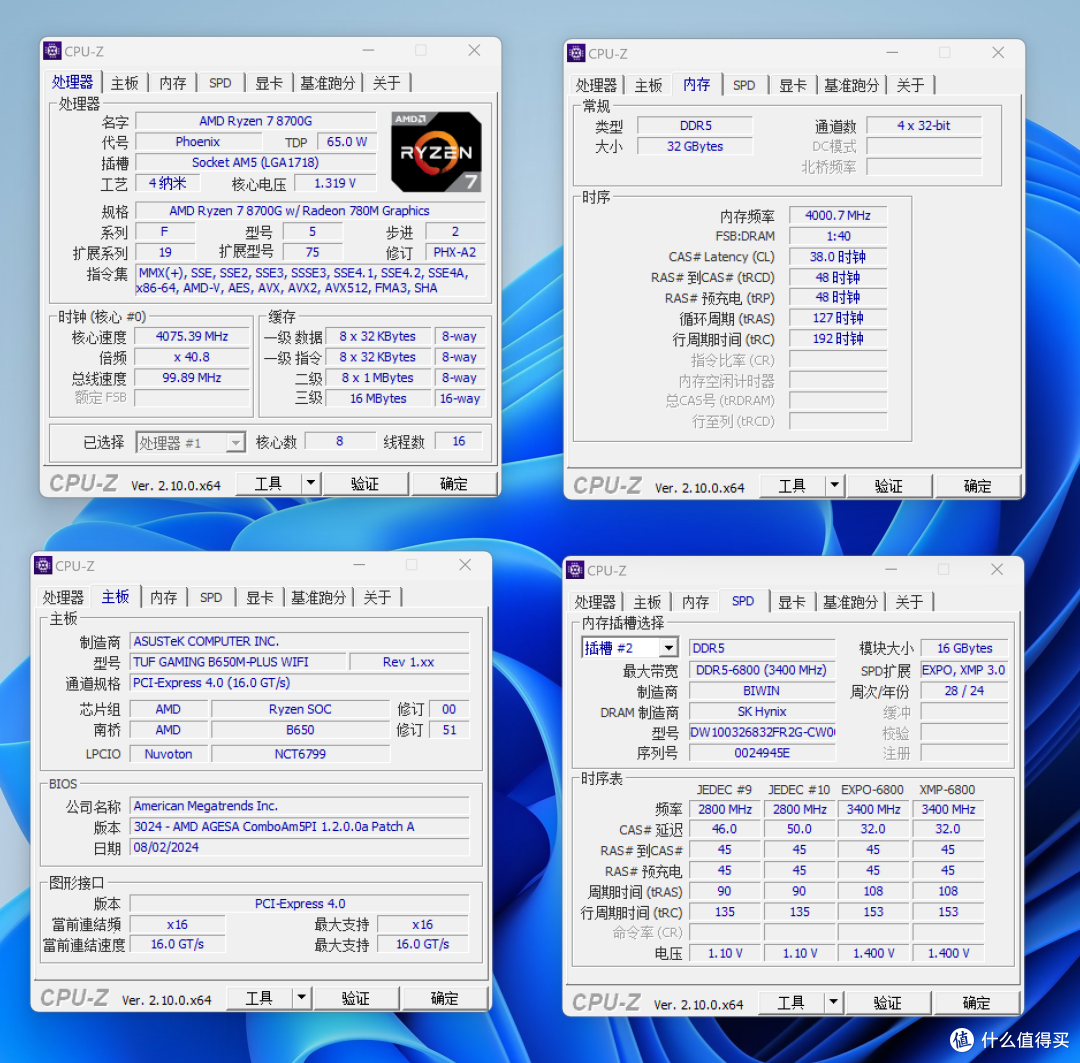This screenshot has height=1063, width=1080.
Task: Open processor selection dropdown 处理器 #1
Action: tap(190, 442)
